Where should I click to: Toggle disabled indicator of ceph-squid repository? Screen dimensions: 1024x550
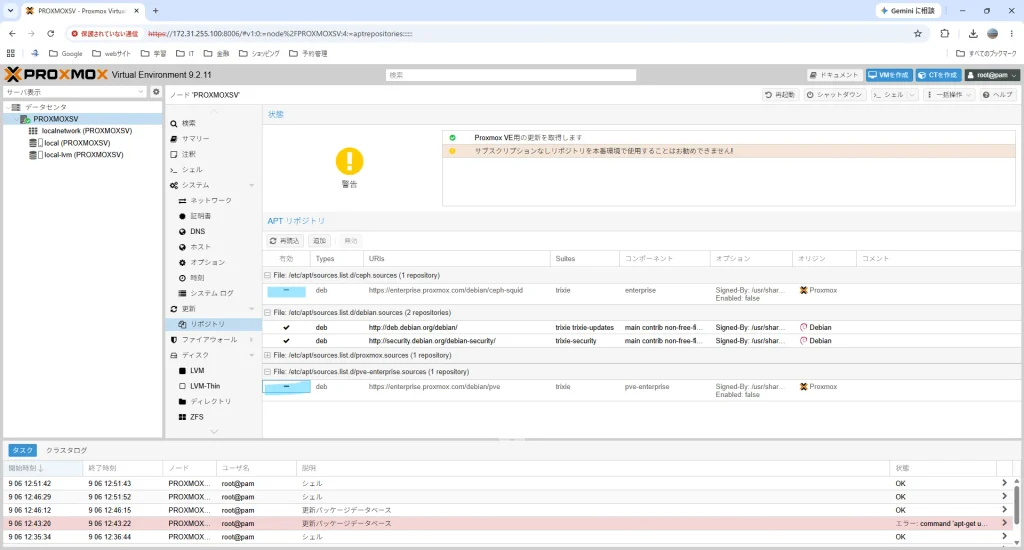click(286, 291)
